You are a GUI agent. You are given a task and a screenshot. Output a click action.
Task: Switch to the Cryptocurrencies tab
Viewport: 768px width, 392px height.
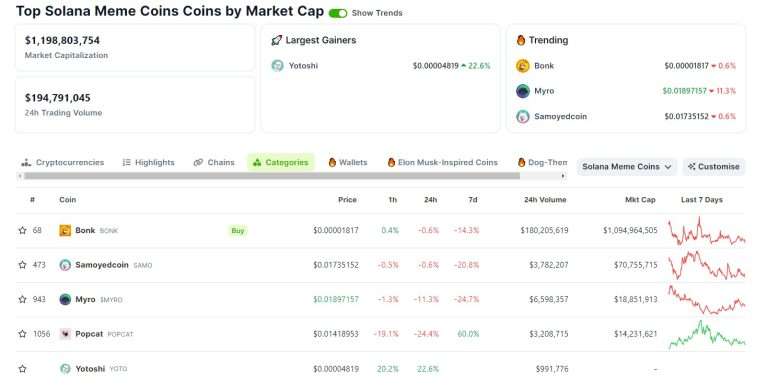(x=63, y=163)
